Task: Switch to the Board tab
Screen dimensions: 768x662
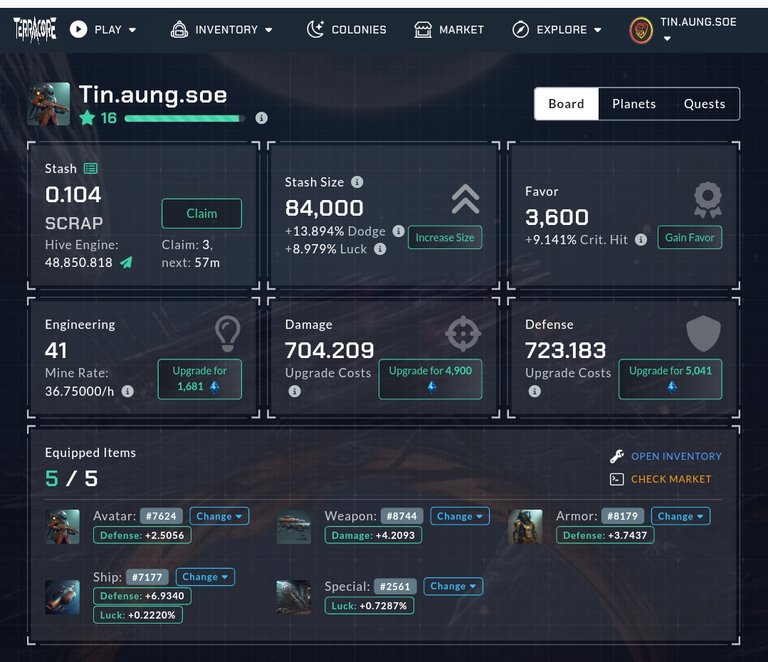Action: click(566, 104)
